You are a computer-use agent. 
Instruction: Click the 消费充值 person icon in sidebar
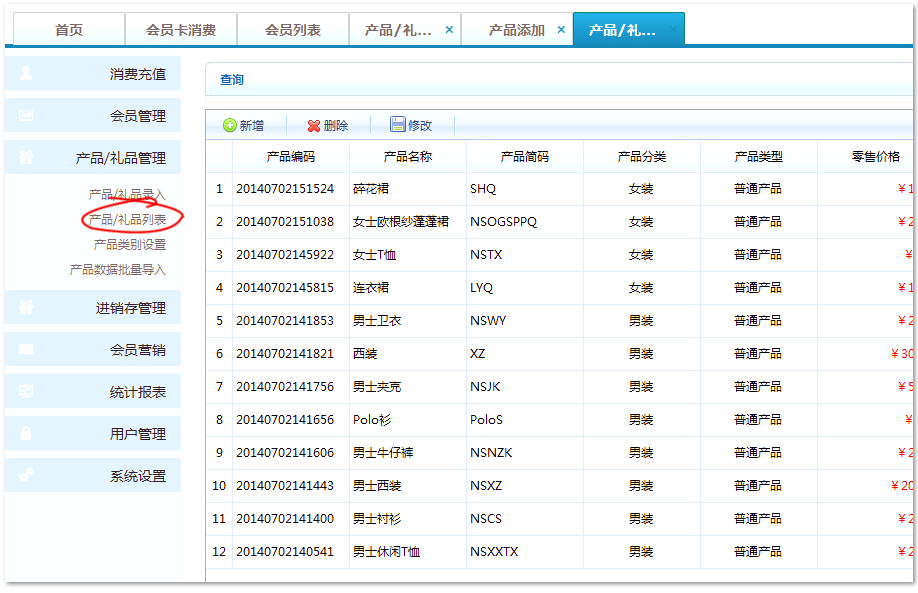[x=26, y=74]
